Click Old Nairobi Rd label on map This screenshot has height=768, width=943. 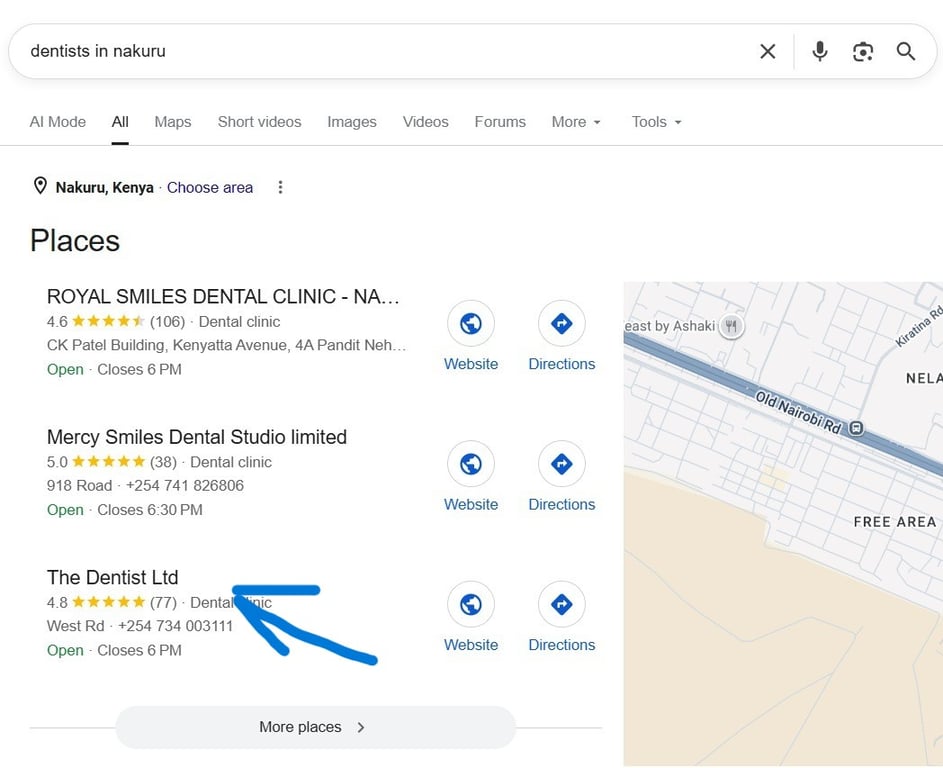point(798,413)
